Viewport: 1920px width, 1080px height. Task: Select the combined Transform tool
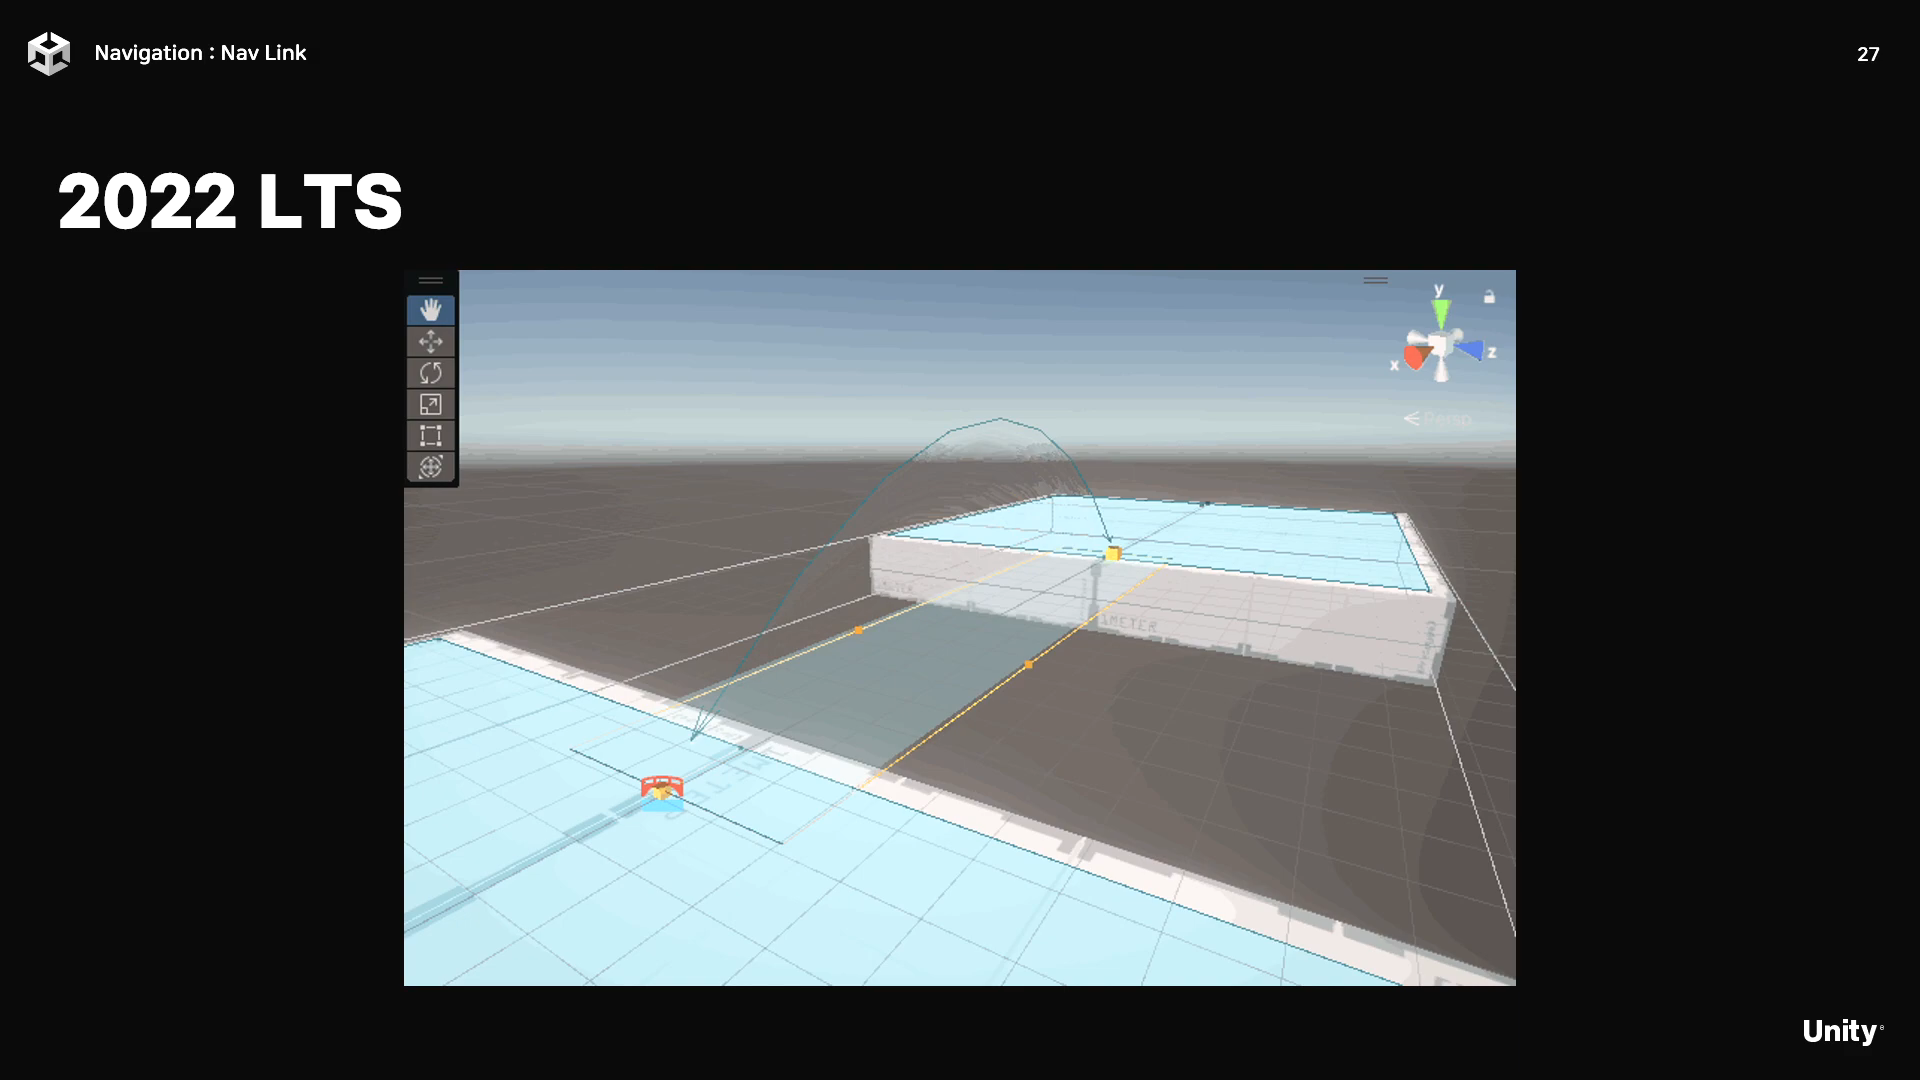[431, 467]
